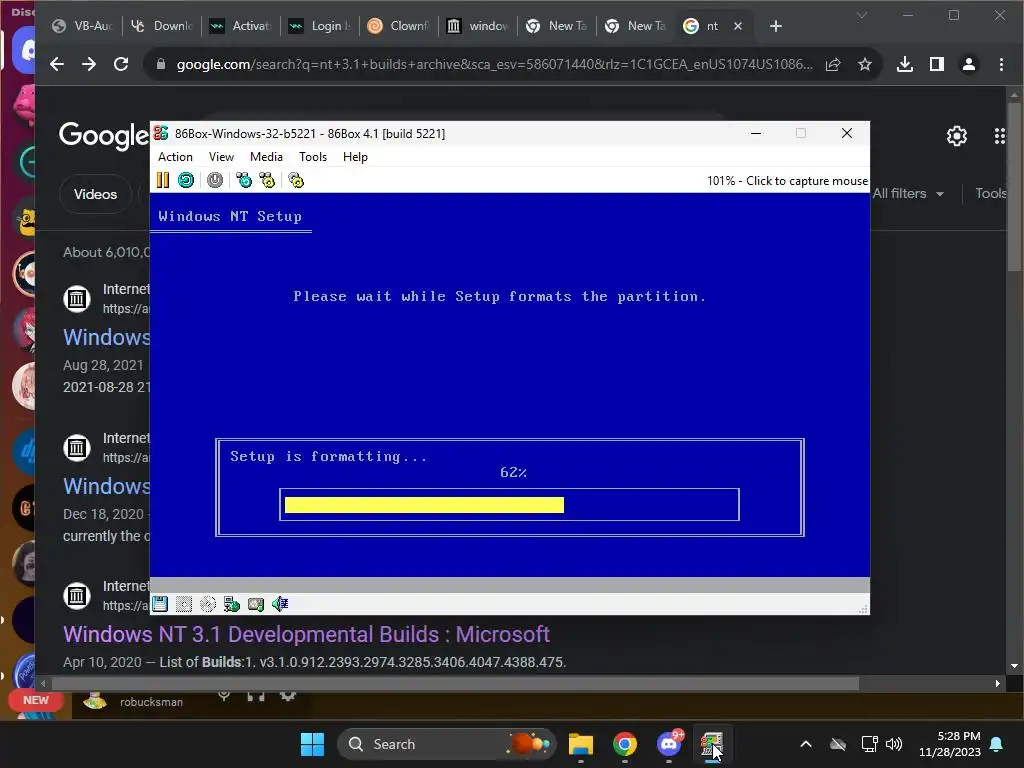Send Ctrl+Alt+Del using the teal keys icon
The width and height of the screenshot is (1024, 768).
point(244,180)
